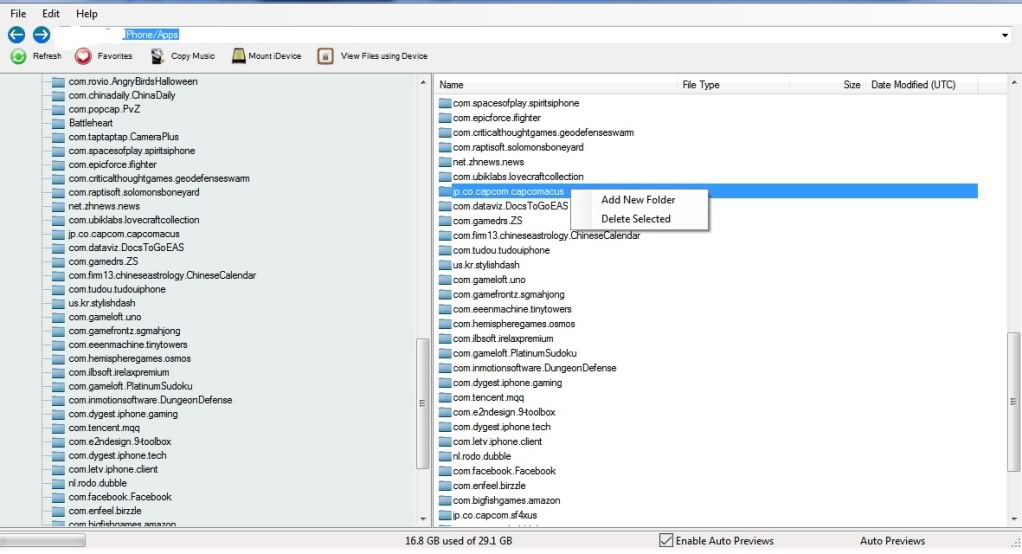Select com.rovio.AngryBirdsHalloween in the tree
Viewport: 1022px width, 554px height.
click(133, 81)
